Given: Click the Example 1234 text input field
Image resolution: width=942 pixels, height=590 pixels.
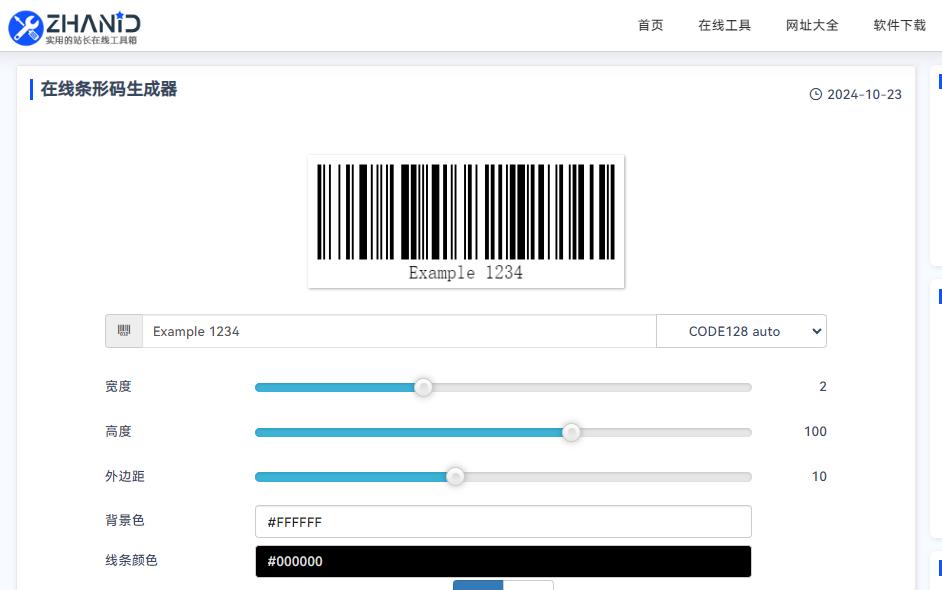Looking at the screenshot, I should coord(399,331).
